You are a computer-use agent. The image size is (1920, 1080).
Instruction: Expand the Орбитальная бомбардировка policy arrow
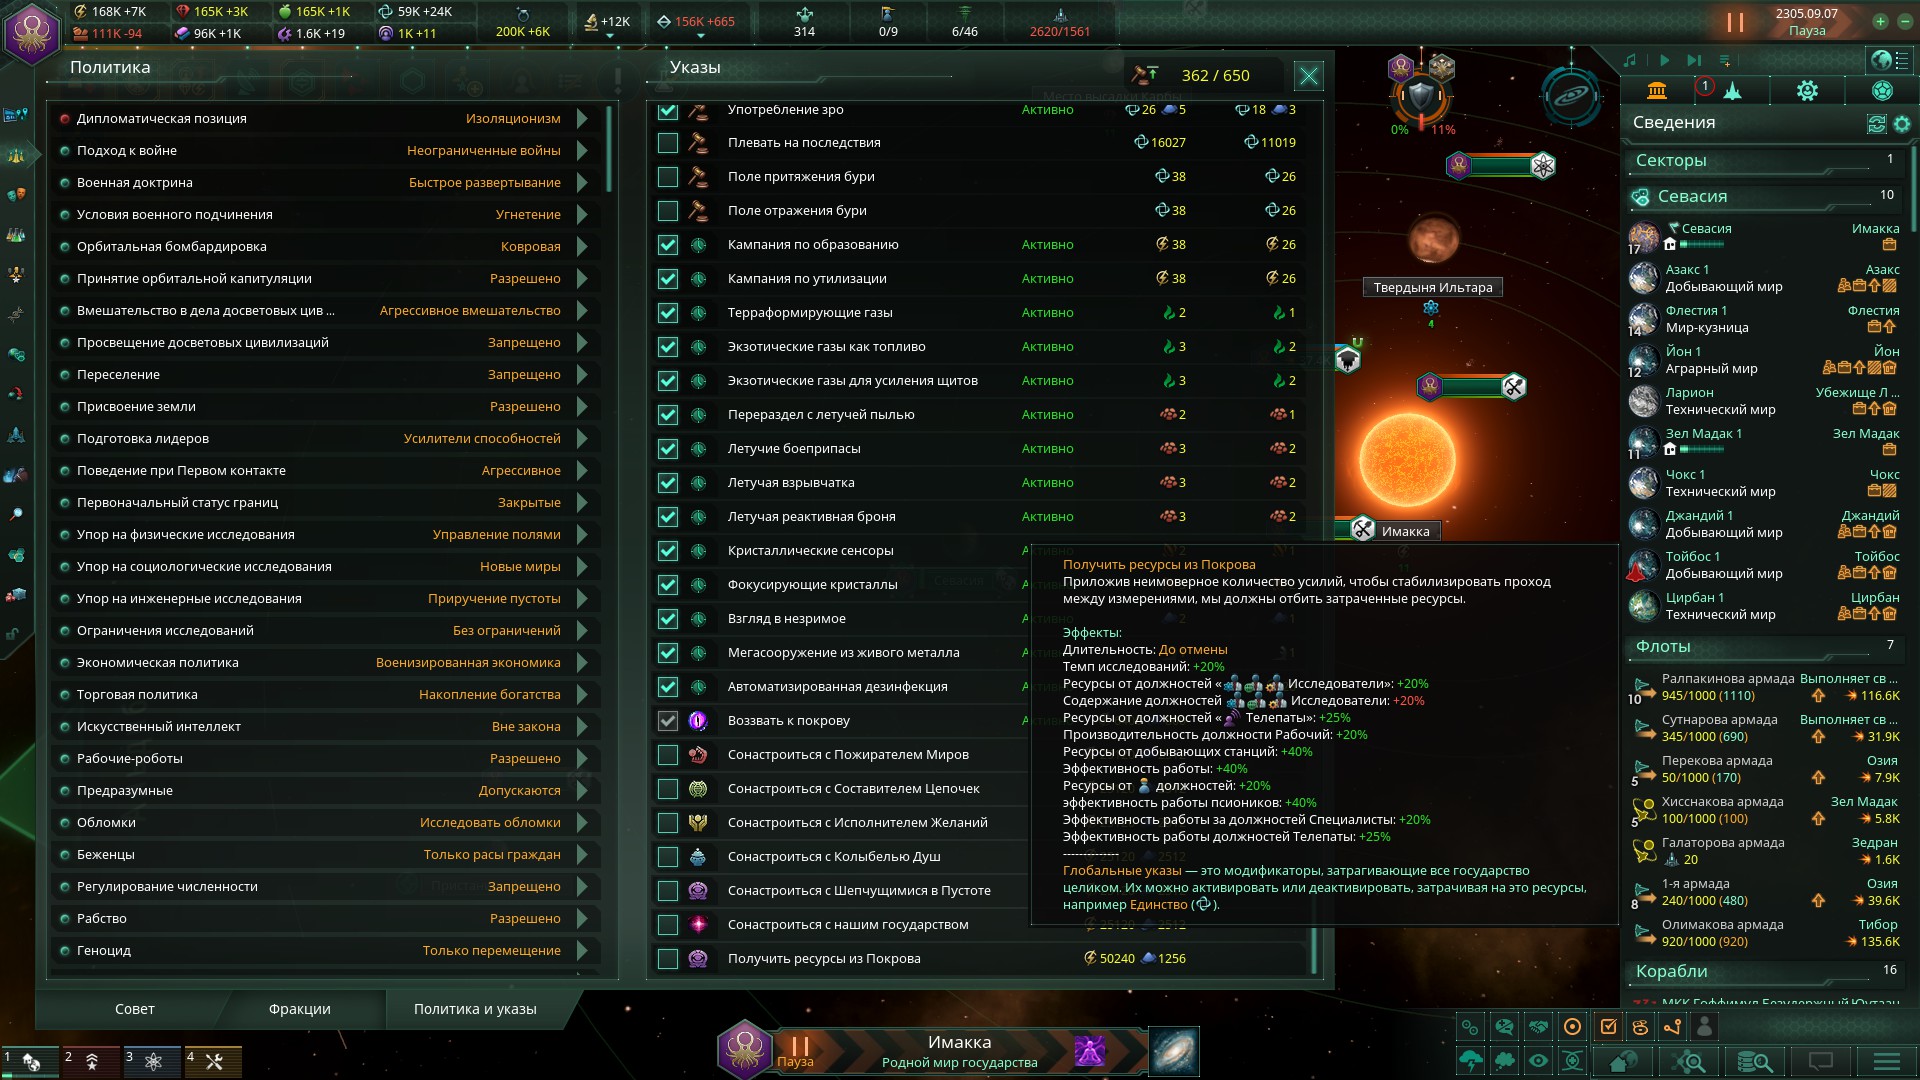coord(582,247)
